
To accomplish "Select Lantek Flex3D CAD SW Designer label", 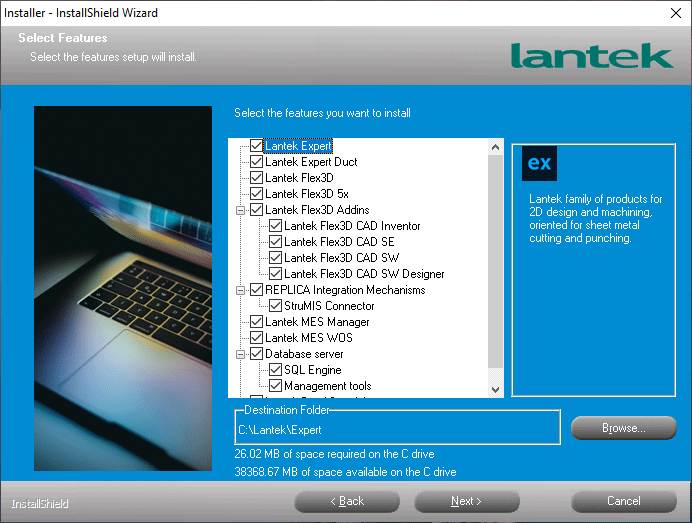I will coord(364,274).
